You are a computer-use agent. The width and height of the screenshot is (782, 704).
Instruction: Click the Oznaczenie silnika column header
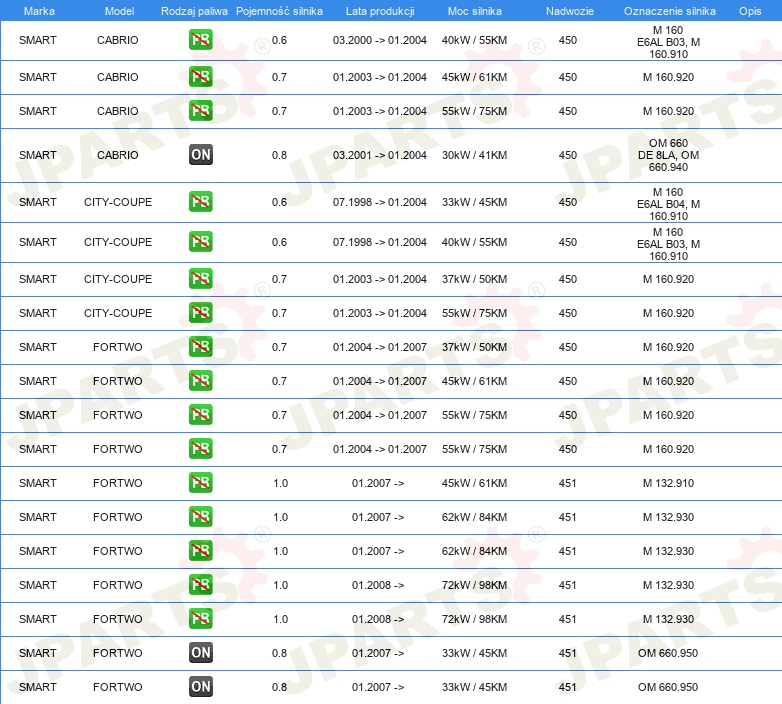pyautogui.click(x=669, y=10)
